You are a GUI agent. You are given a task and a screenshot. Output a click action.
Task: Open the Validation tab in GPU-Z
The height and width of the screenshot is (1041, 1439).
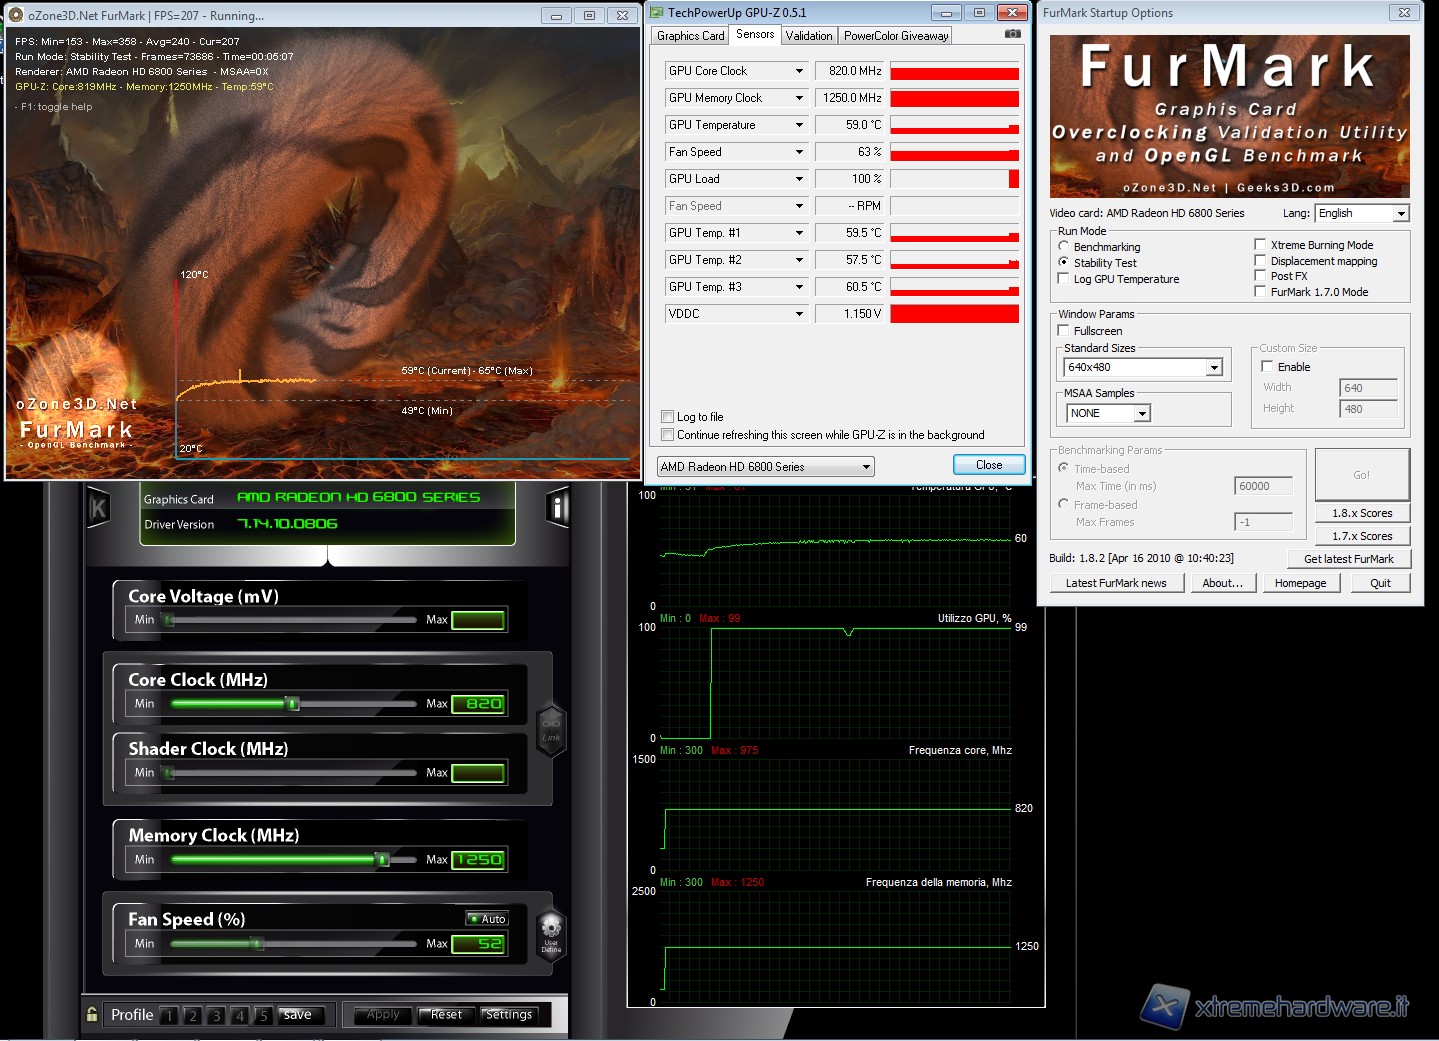pos(808,36)
